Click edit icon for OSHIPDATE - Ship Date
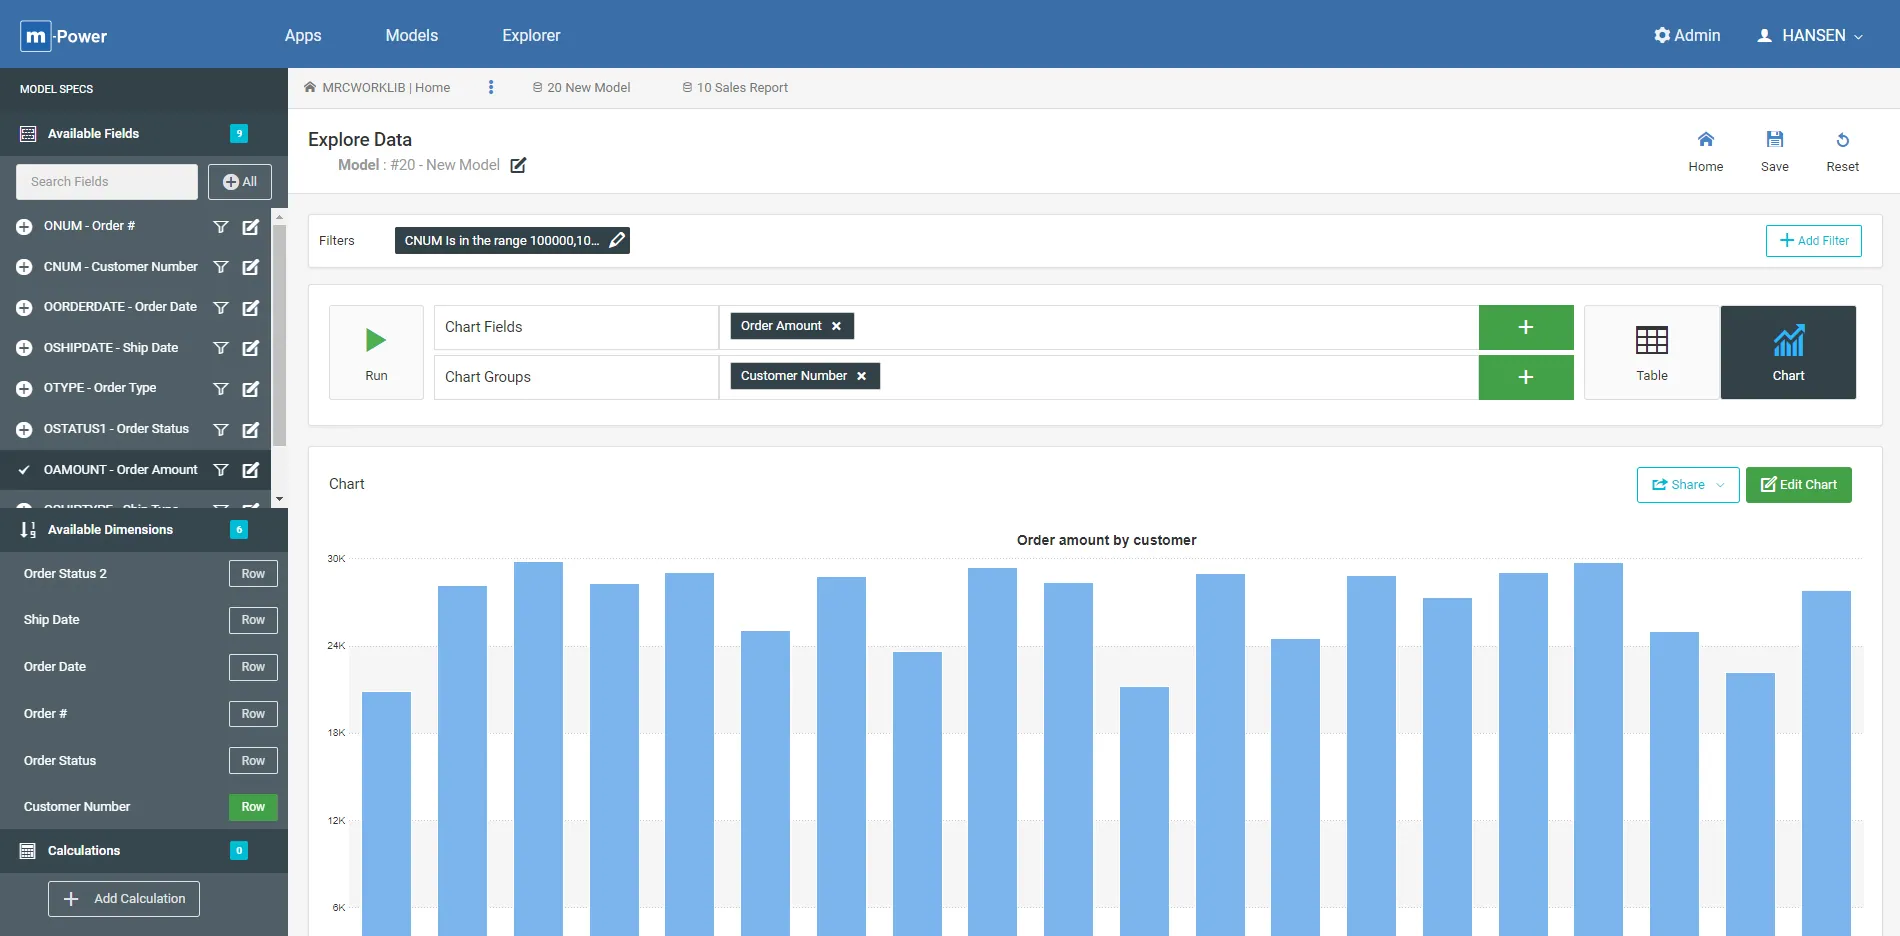Image resolution: width=1900 pixels, height=936 pixels. click(x=251, y=348)
